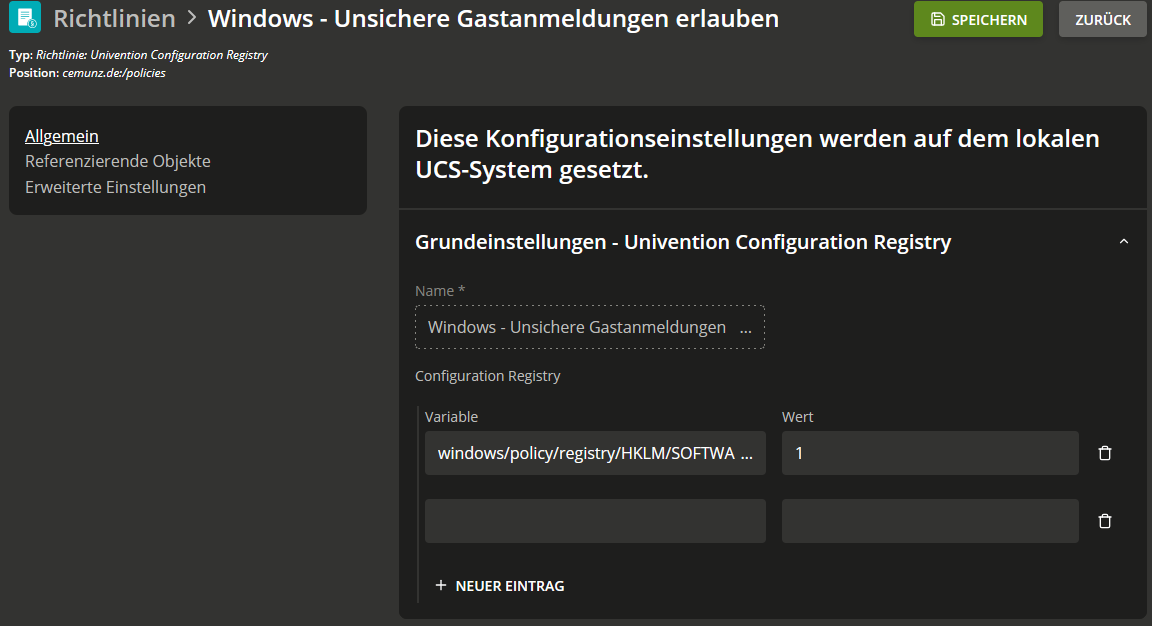Click the plus icon for NEUER EINTRAG
Image resolution: width=1152 pixels, height=626 pixels.
441,585
